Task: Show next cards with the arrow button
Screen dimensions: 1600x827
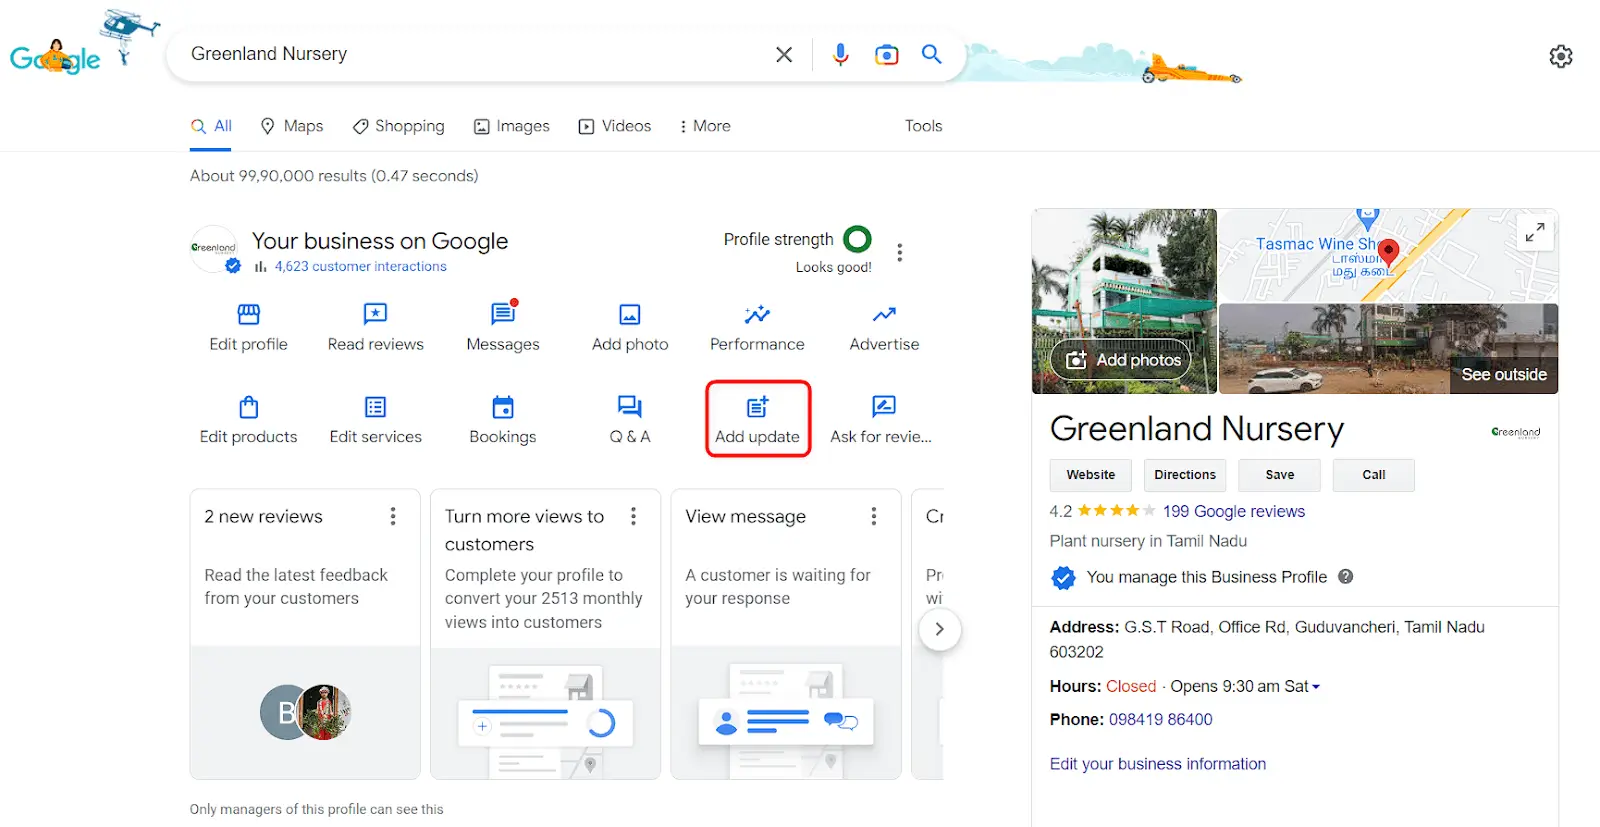Action: pos(939,629)
